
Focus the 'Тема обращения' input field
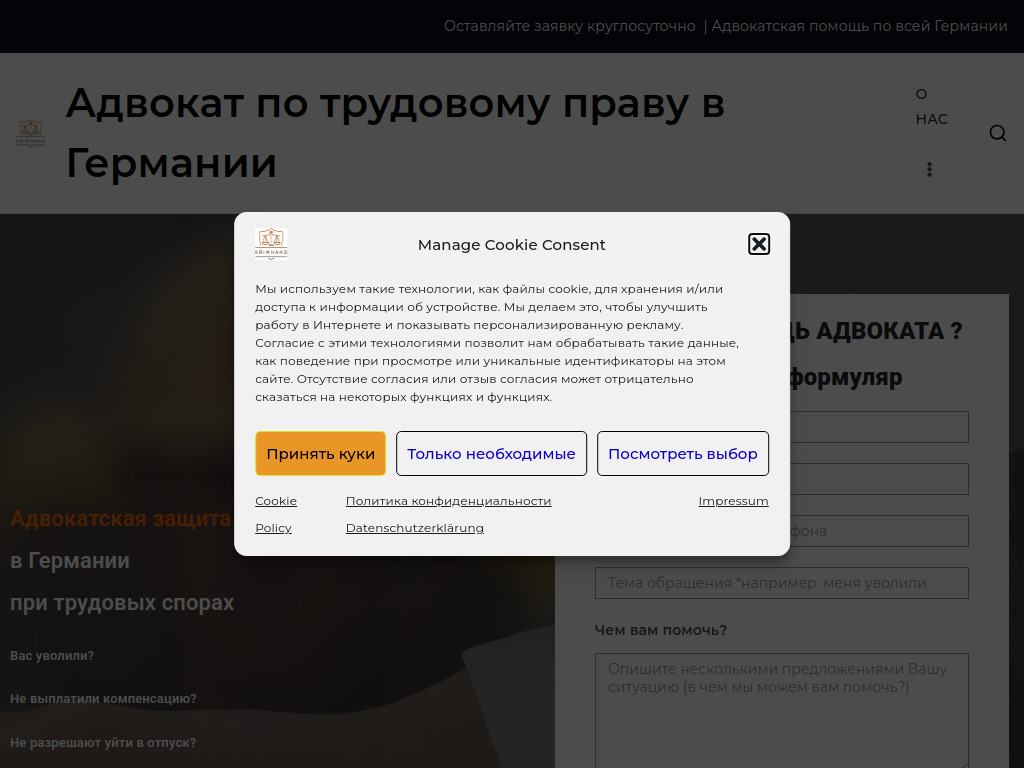781,583
